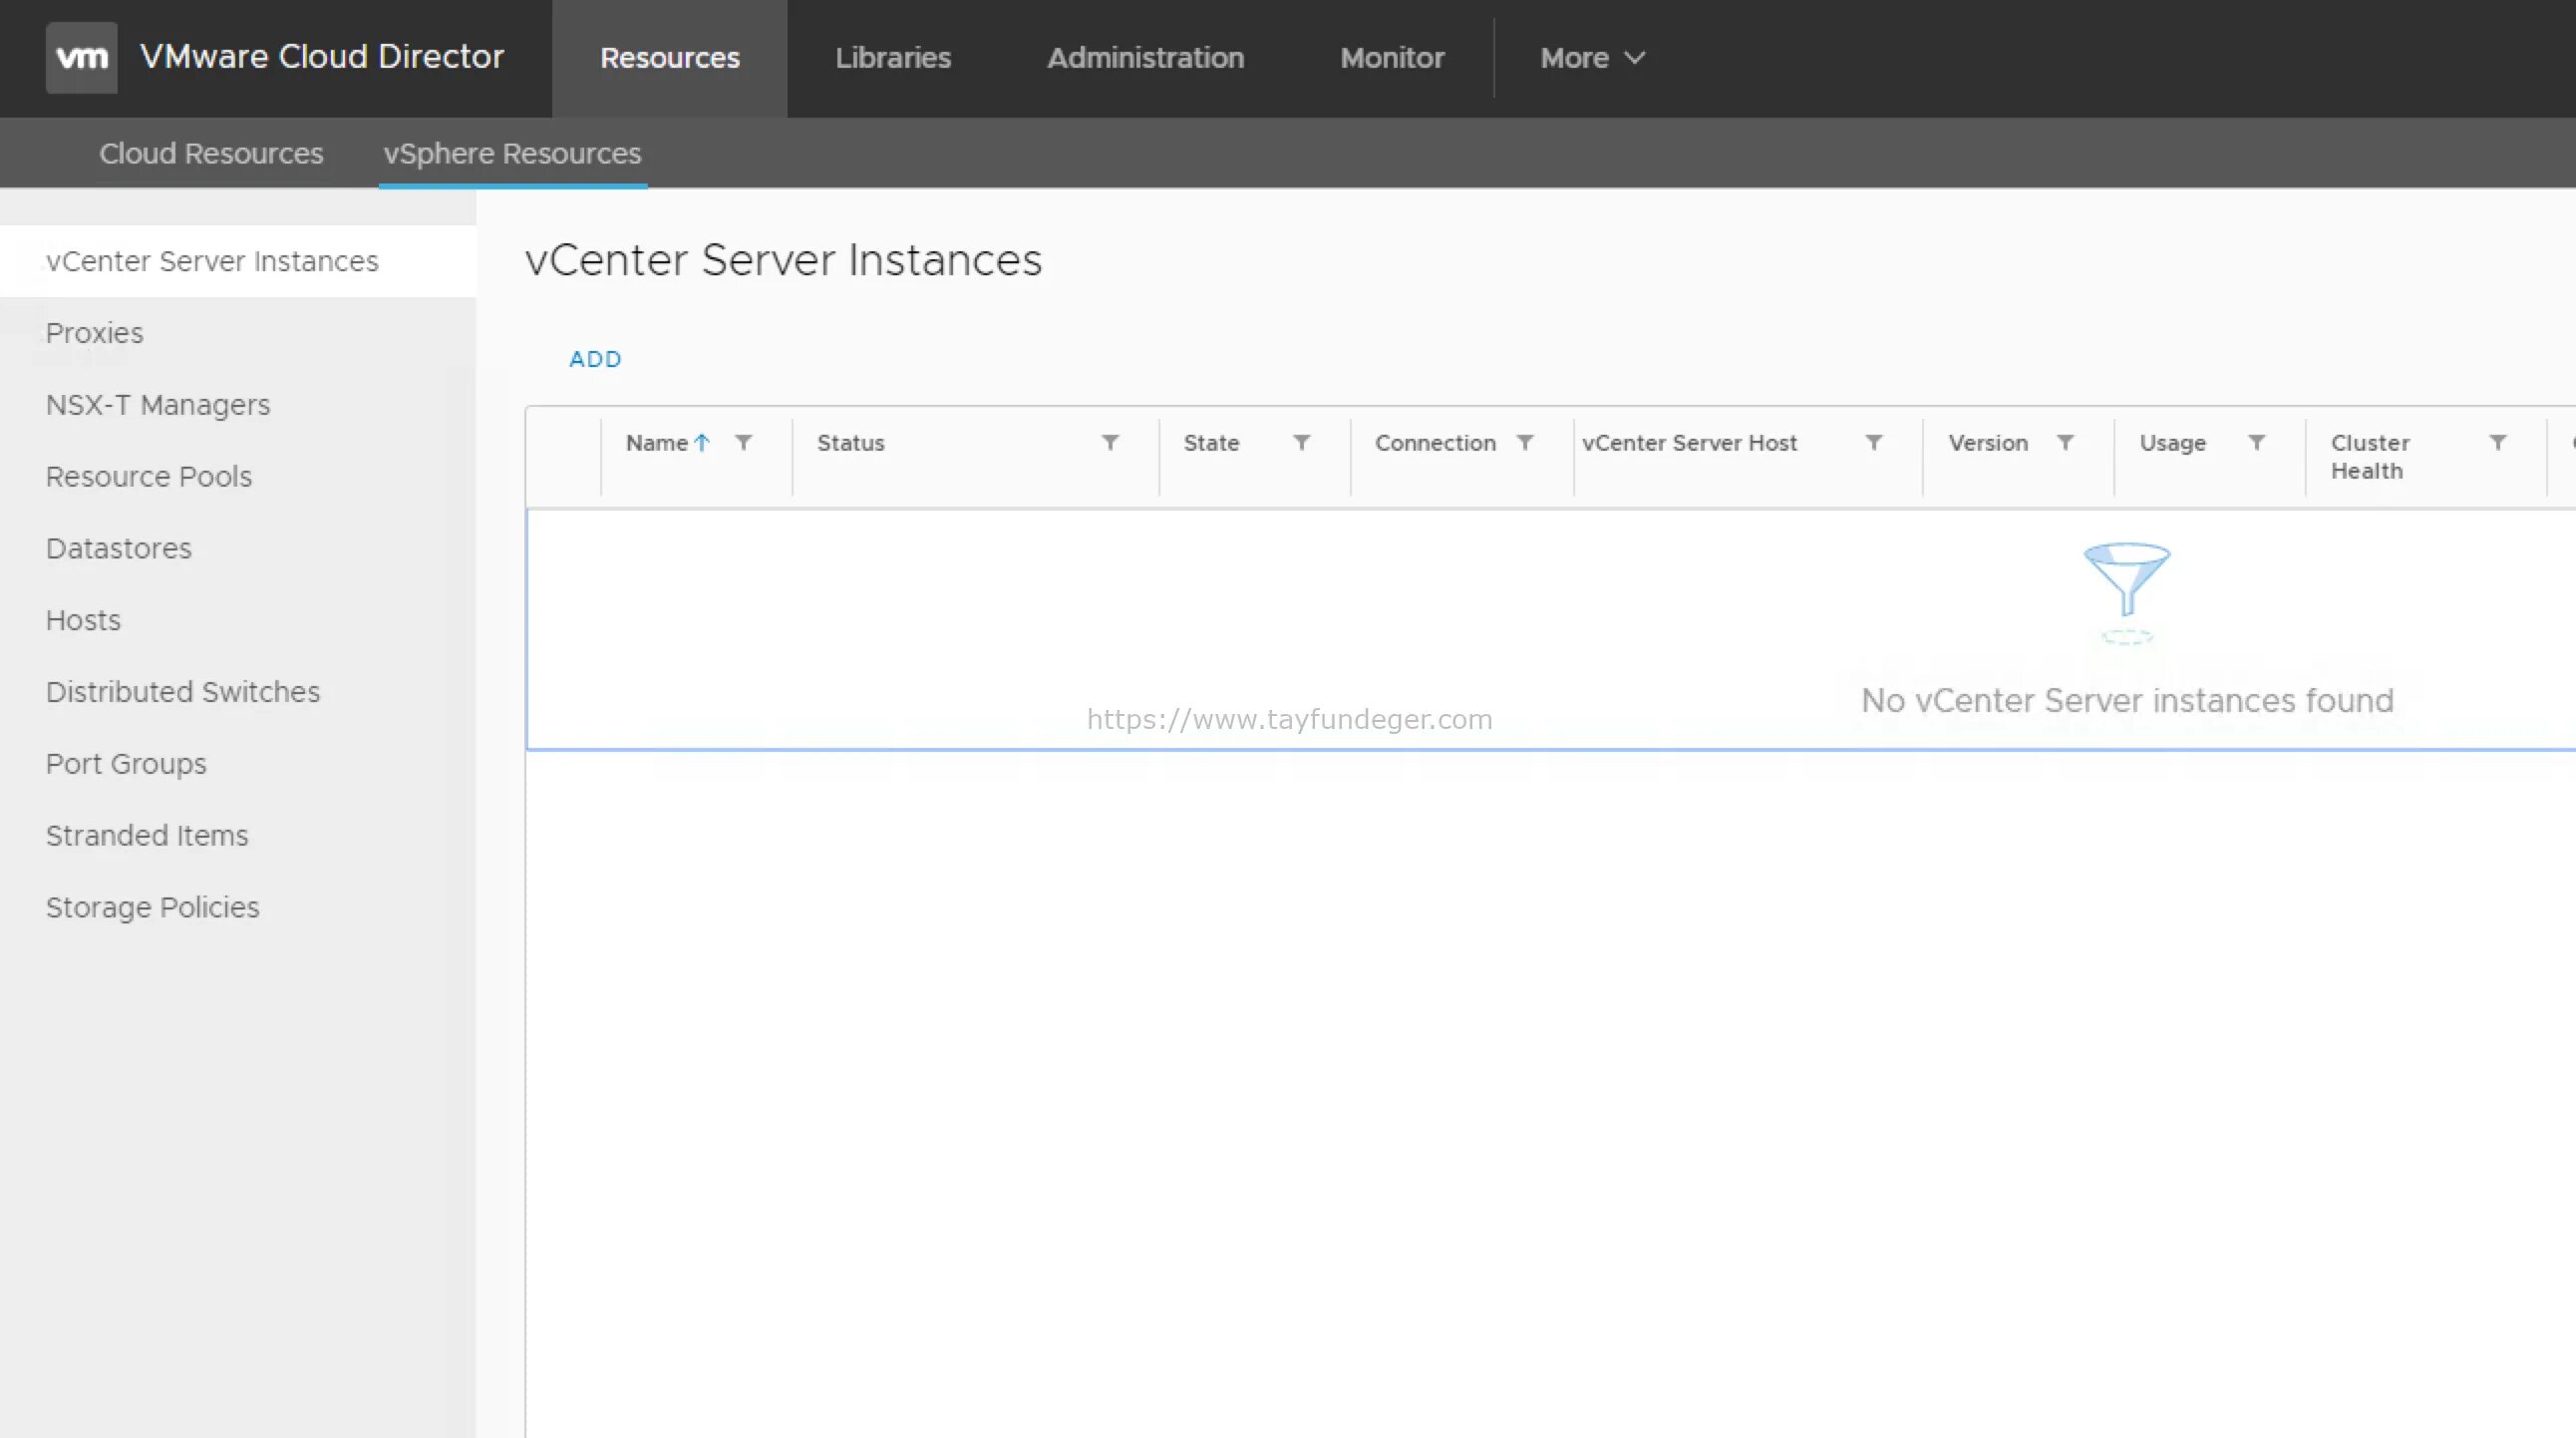The image size is (2576, 1438).
Task: Switch to the Cloud Resources tab
Action: point(210,153)
